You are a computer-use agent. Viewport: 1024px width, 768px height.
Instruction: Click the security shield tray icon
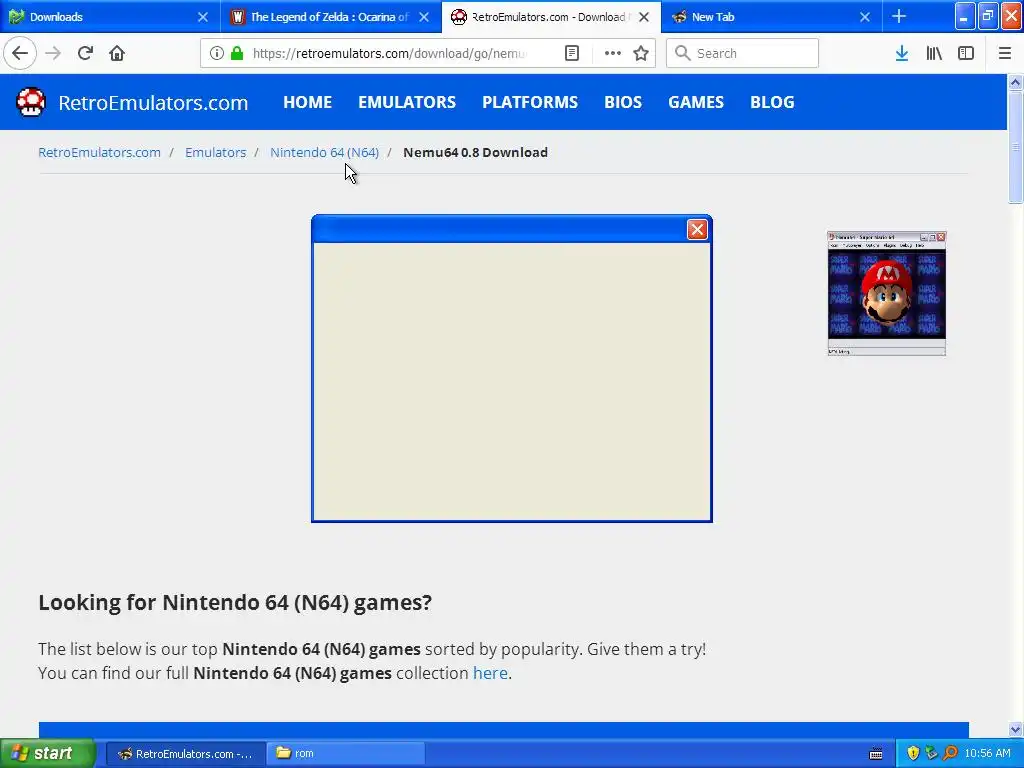[913, 754]
